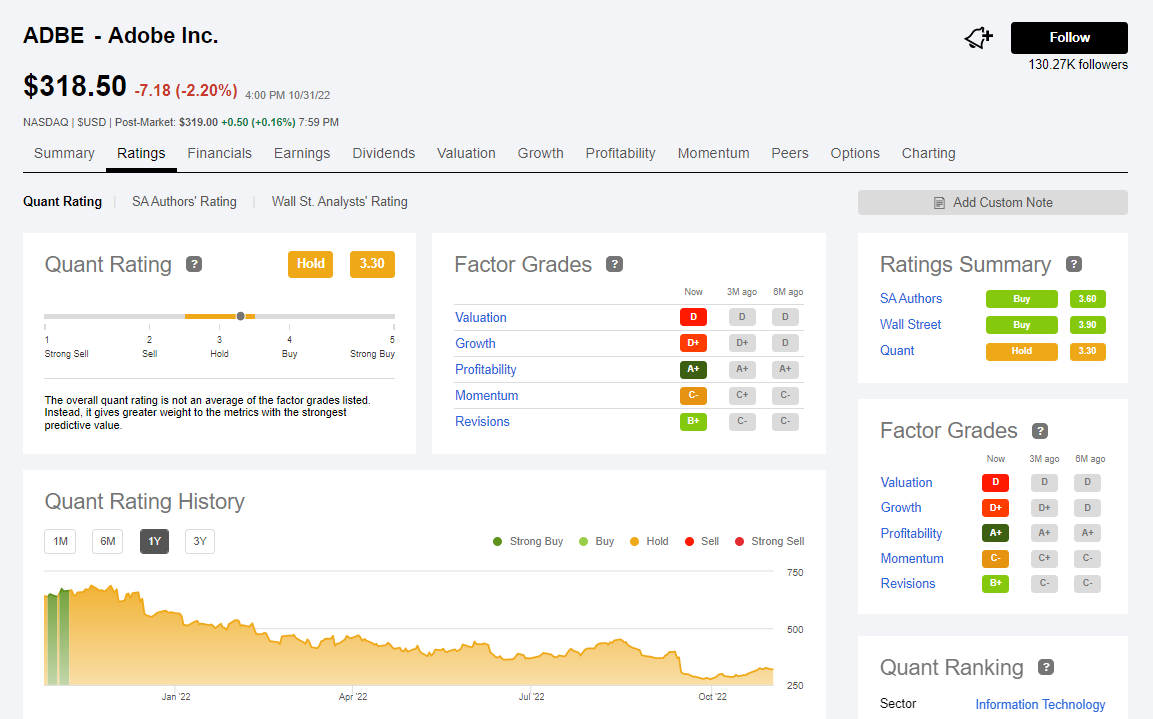Click the 3.60 SA Authors score badge

pyautogui.click(x=1088, y=298)
